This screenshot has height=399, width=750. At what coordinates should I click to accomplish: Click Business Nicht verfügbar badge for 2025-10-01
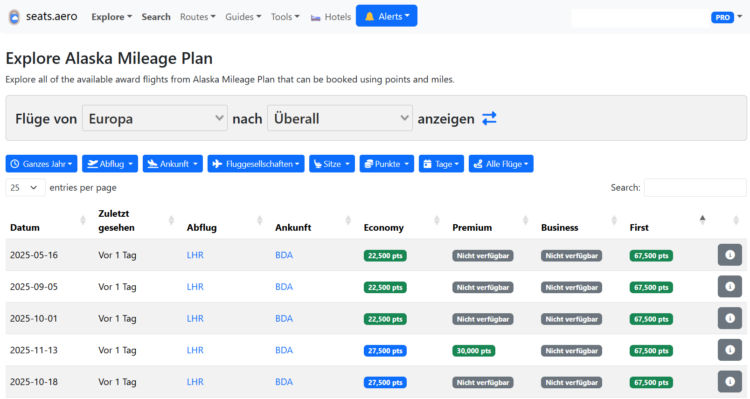click(x=572, y=319)
